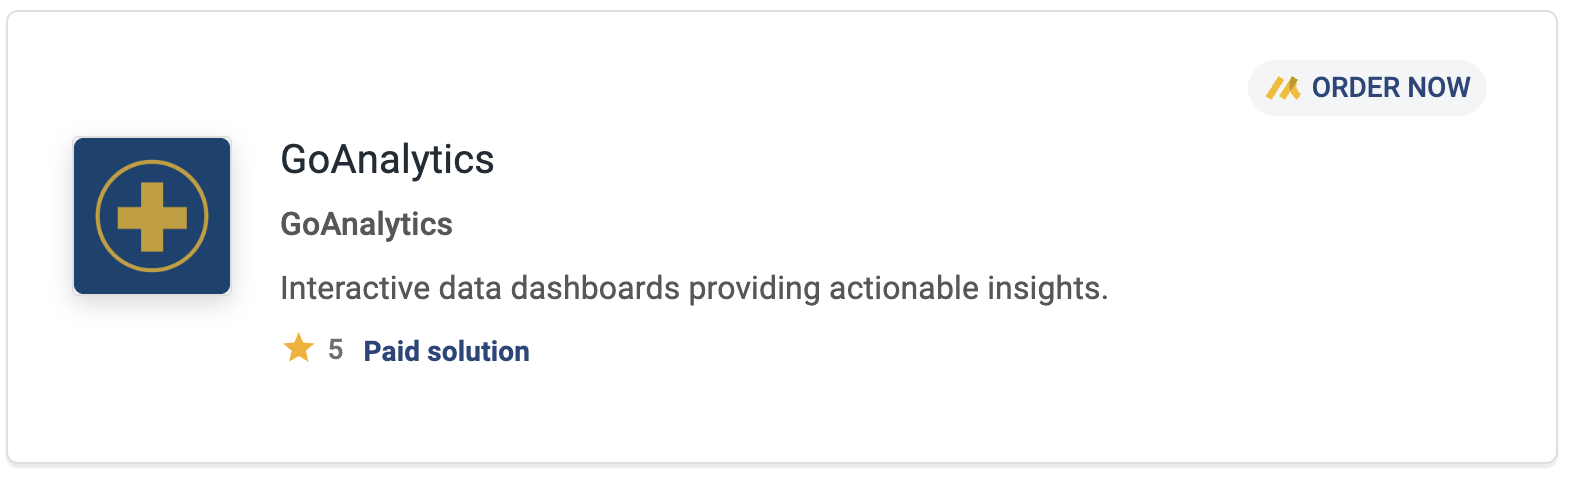Click the word 'solution' next to Paid

pyautogui.click(x=478, y=351)
